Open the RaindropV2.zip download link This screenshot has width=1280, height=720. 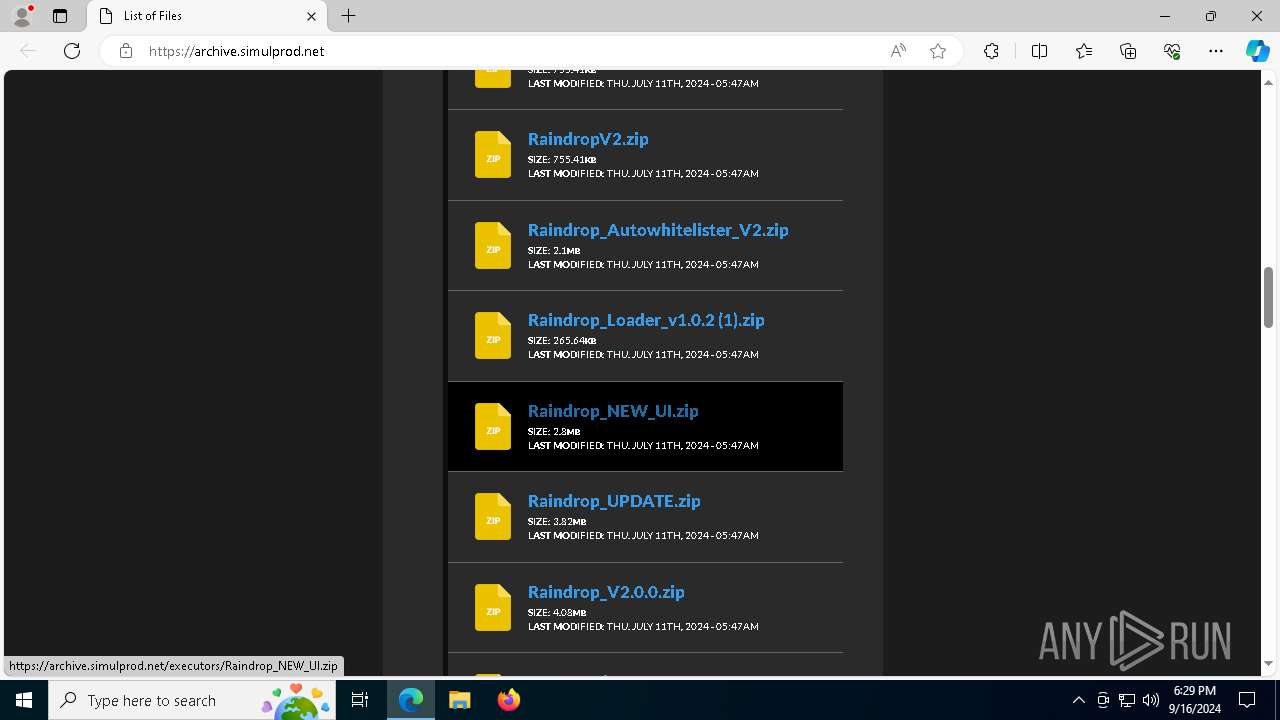point(588,139)
